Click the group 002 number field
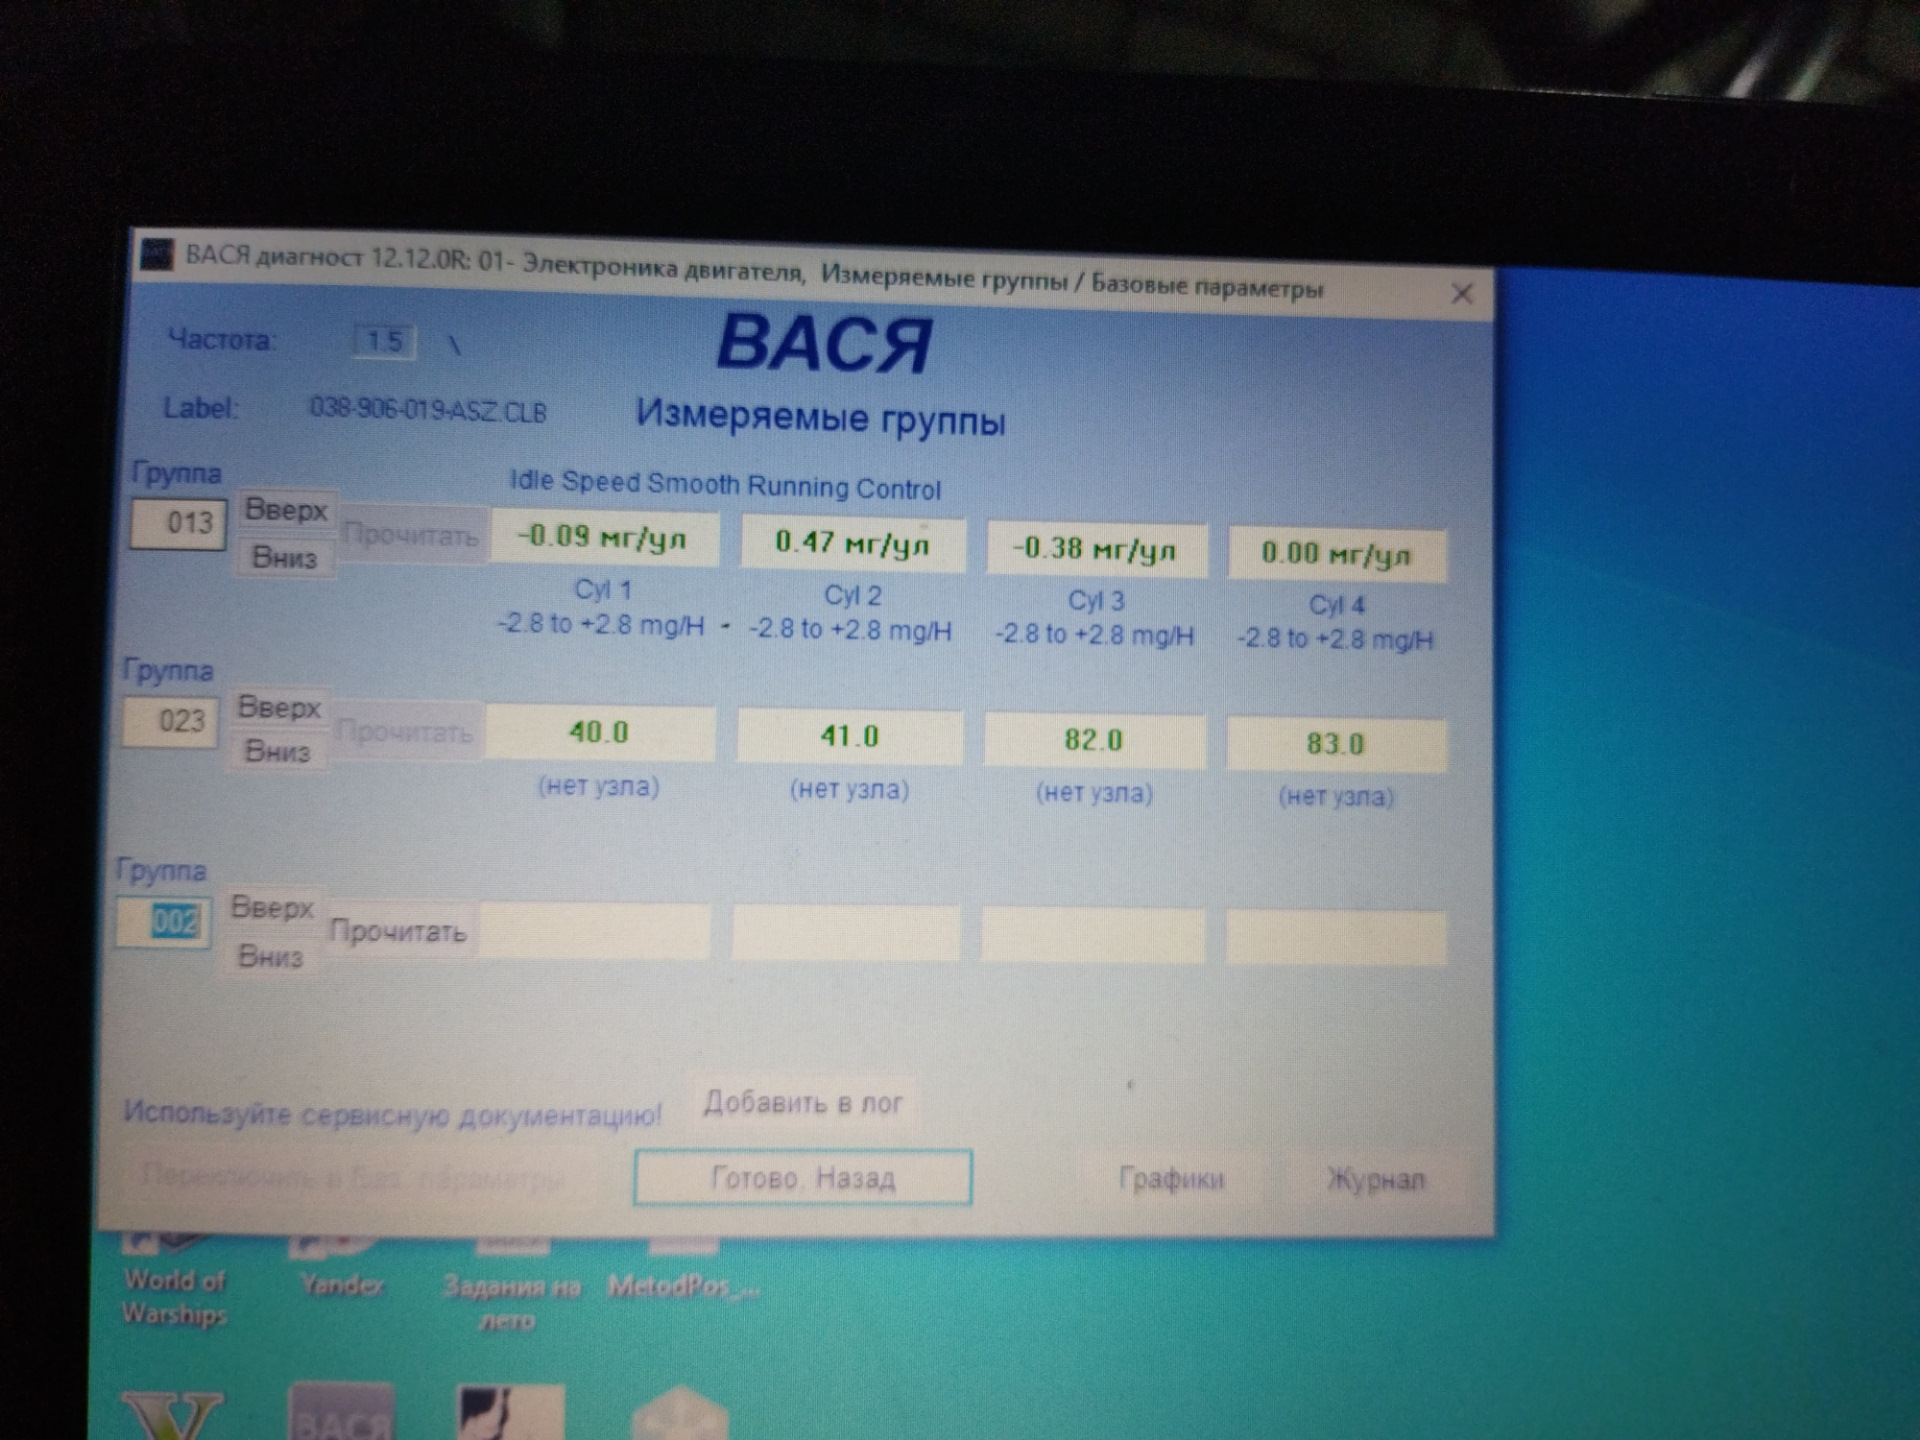1920x1440 pixels. coord(166,922)
